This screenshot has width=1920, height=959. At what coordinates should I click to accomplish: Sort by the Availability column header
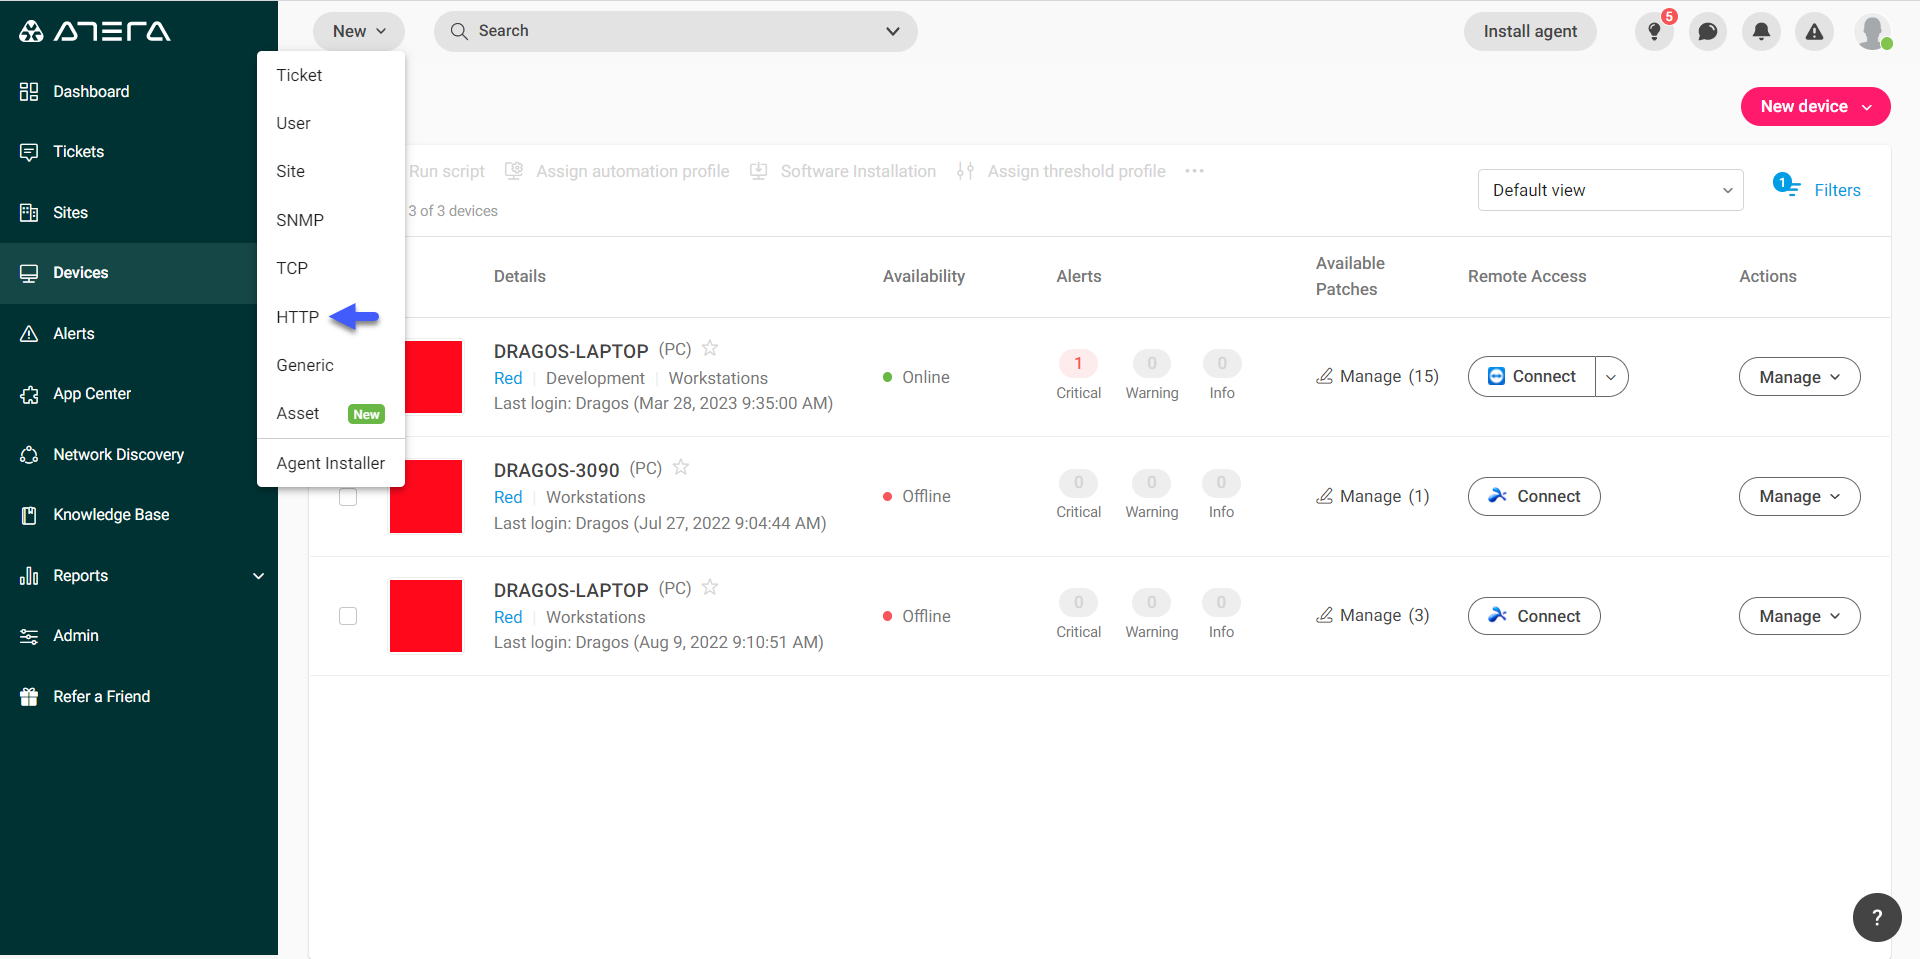(x=923, y=276)
